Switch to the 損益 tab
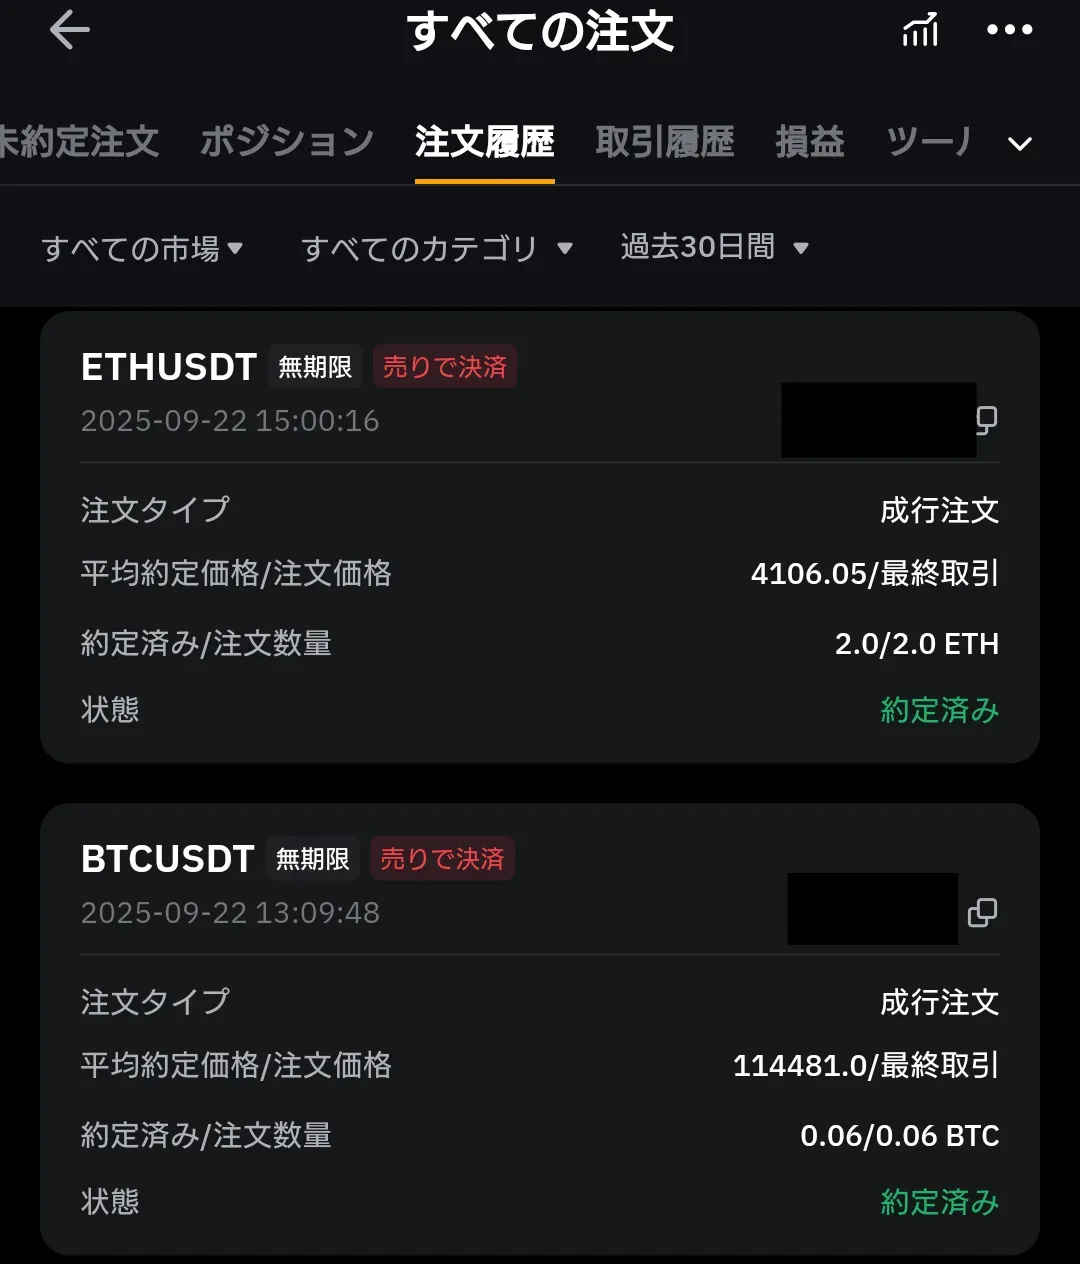 810,142
